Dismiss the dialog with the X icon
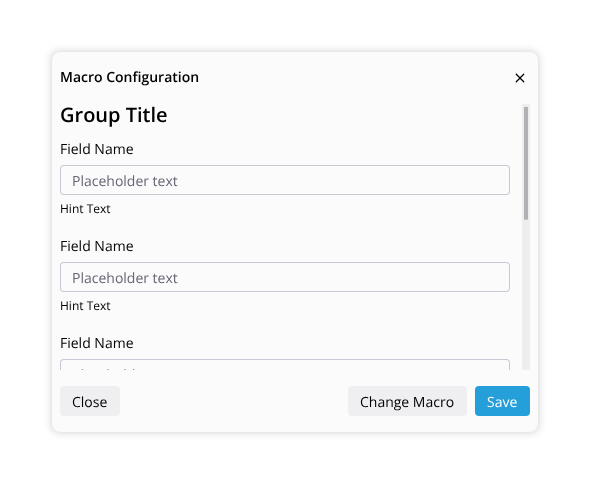This screenshot has width=590, height=484. coord(520,78)
